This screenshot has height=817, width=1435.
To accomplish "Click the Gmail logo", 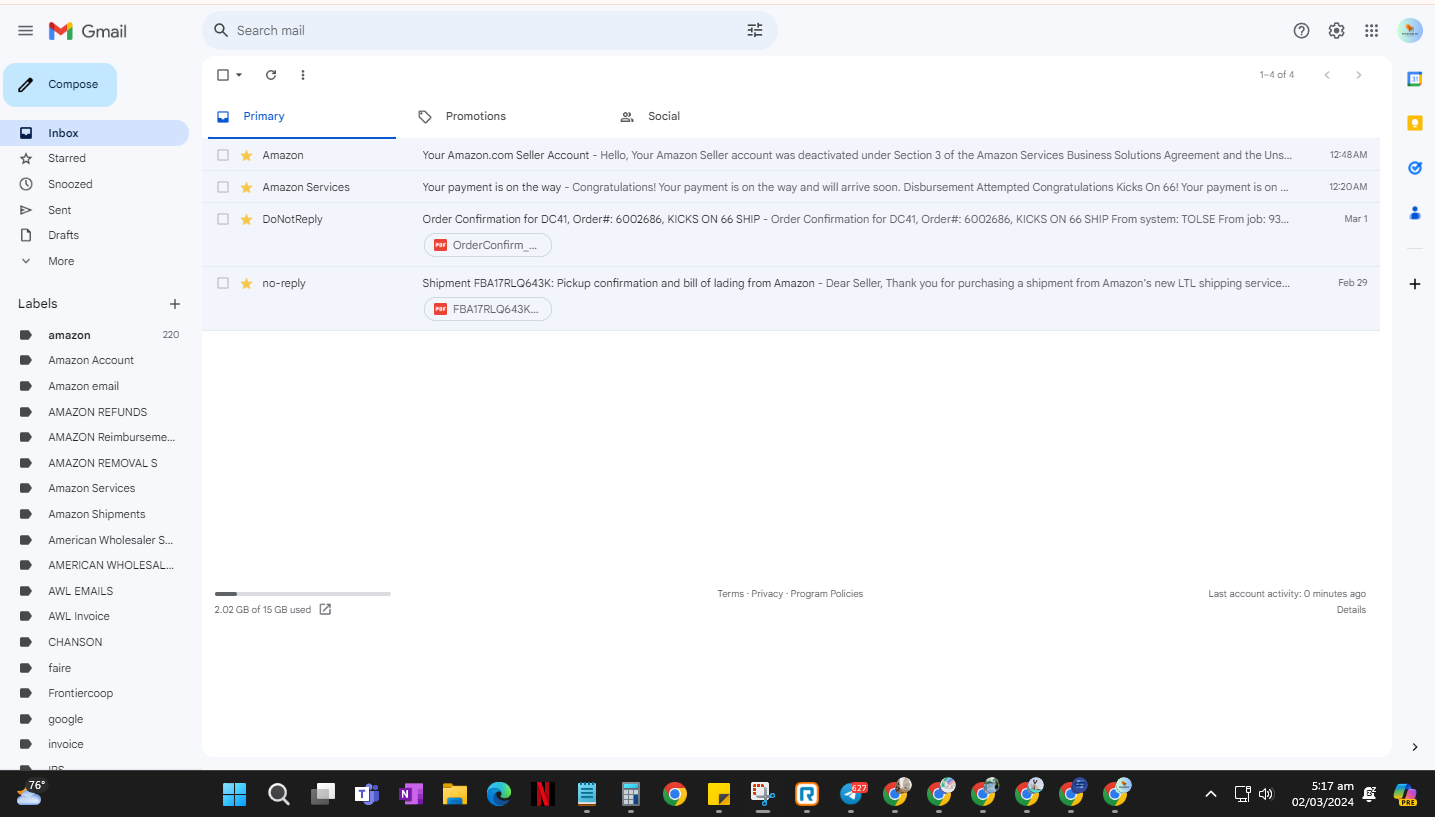I will click(x=88, y=31).
